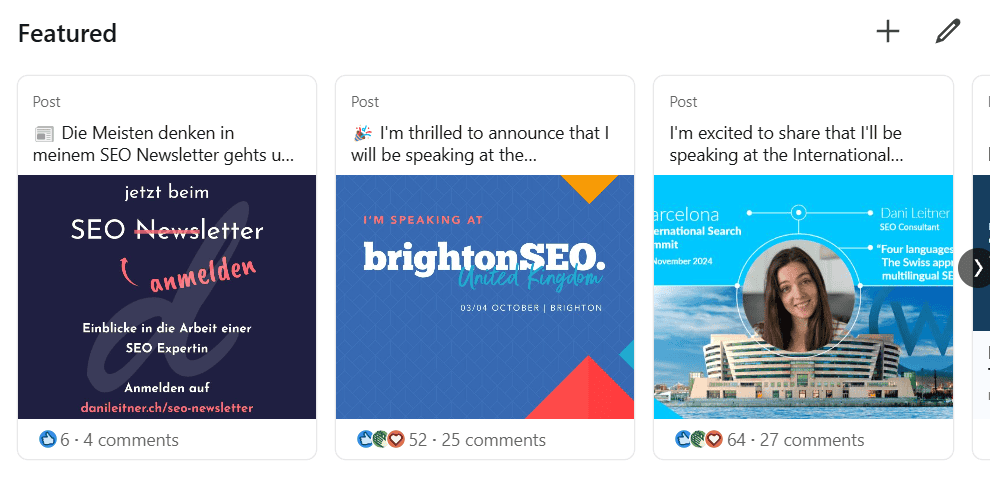
Task: Click the like reaction icon under newsletter post
Action: coord(47,440)
